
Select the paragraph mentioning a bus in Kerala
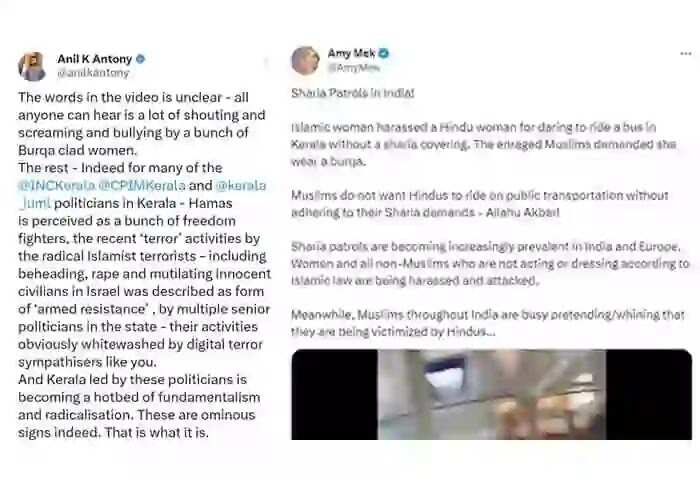483,144
